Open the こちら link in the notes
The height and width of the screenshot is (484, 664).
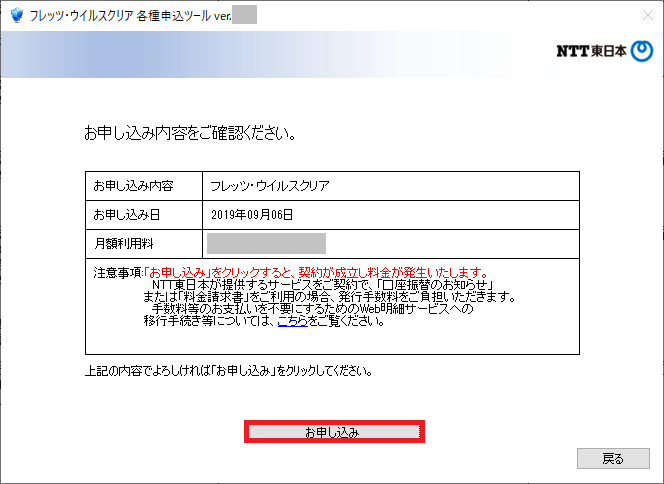pos(292,321)
